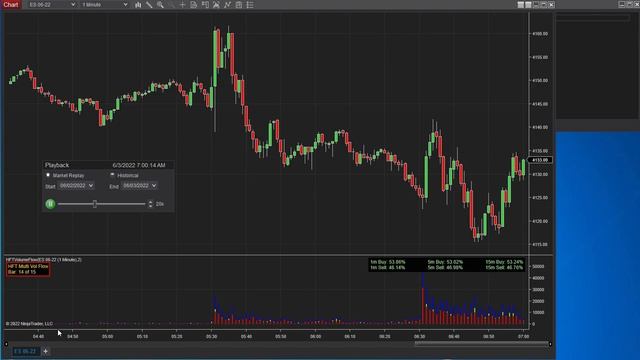Image resolution: width=640 pixels, height=360 pixels.
Task: Click the Playback panel title
Action: pos(57,165)
